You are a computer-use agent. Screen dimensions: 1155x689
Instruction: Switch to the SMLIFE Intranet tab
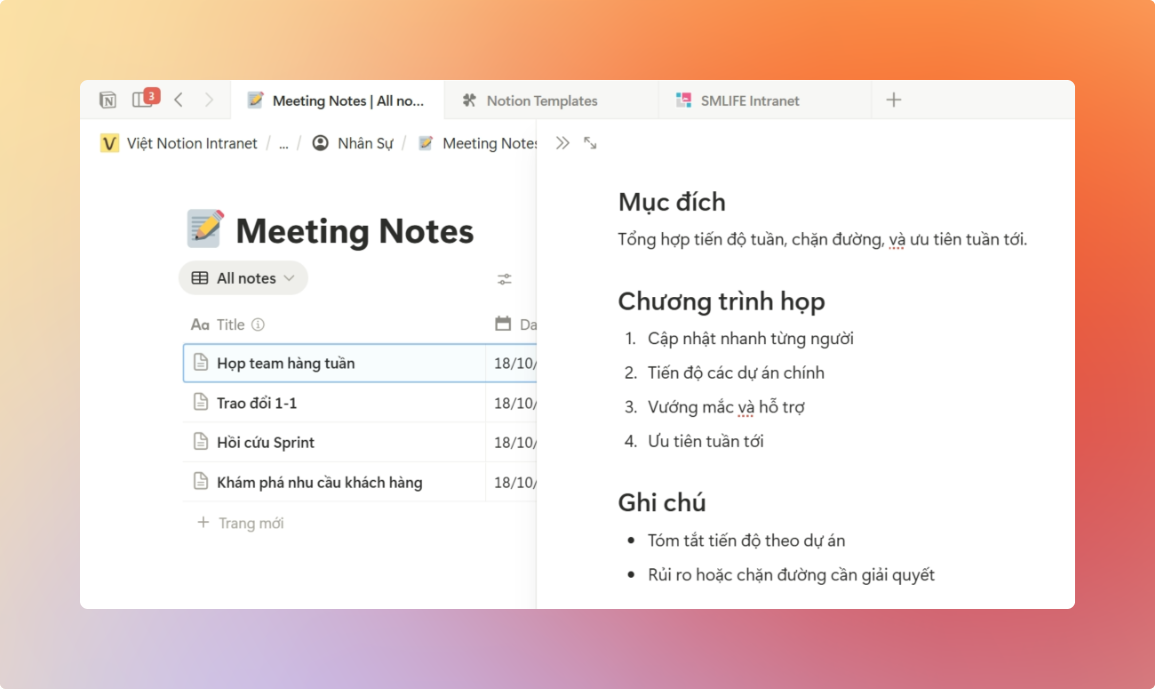(749, 101)
